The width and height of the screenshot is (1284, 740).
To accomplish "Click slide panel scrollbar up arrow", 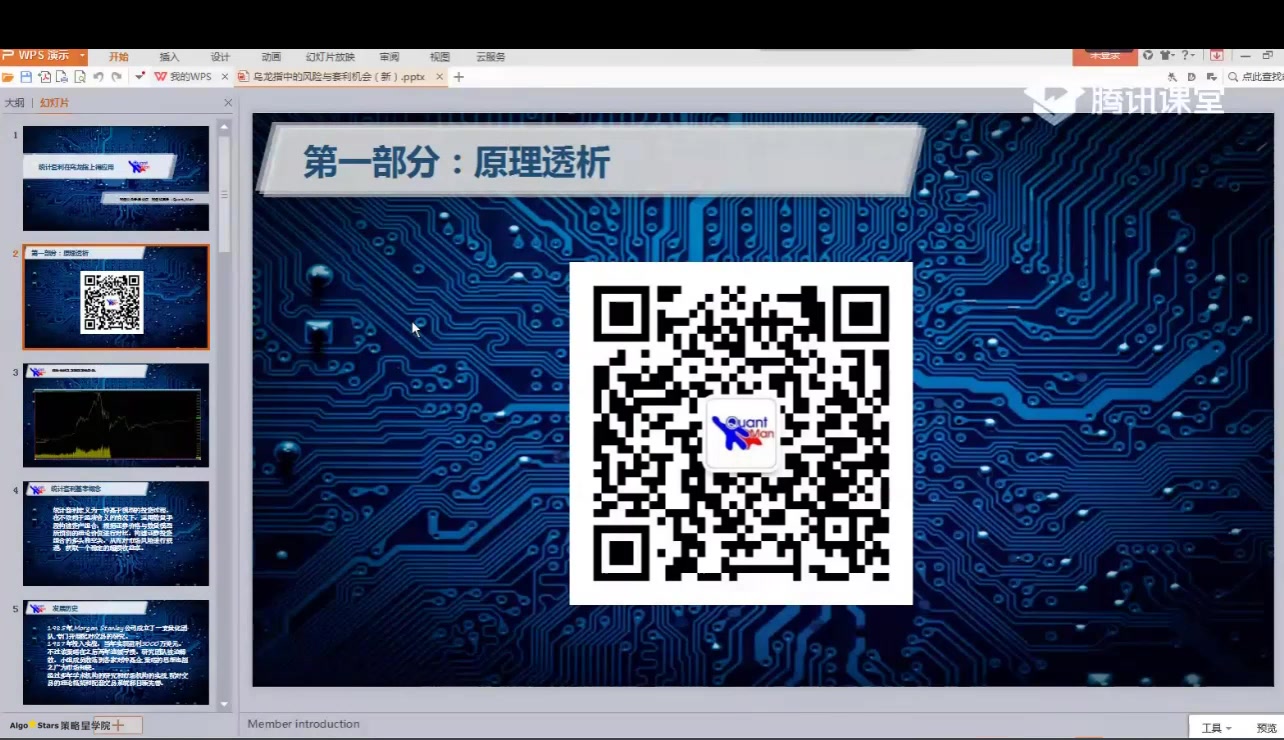I will (225, 125).
